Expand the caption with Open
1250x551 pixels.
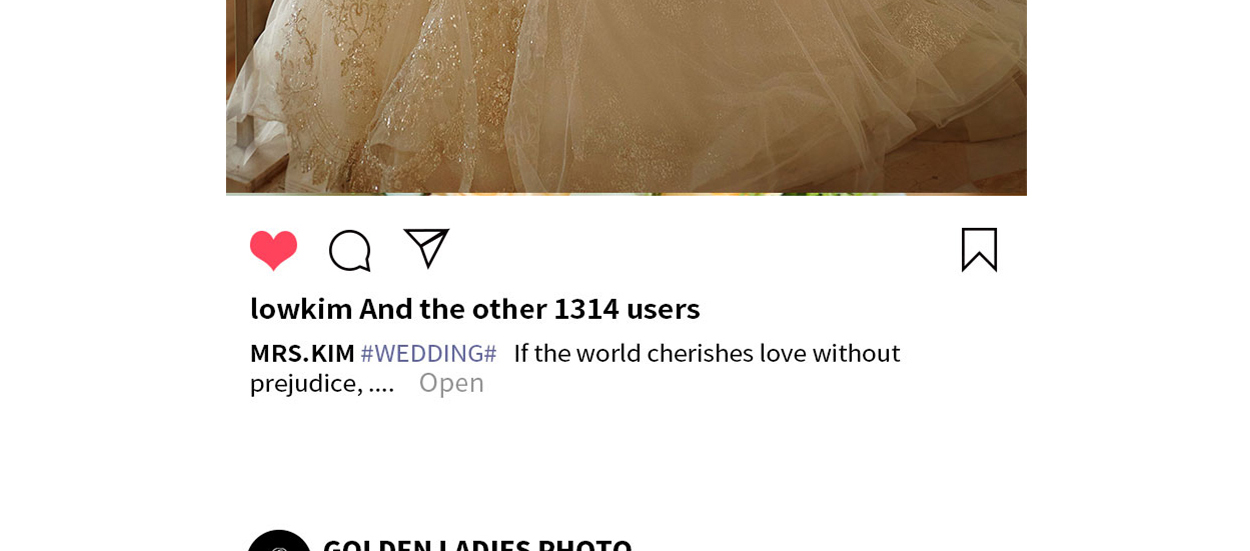click(451, 382)
